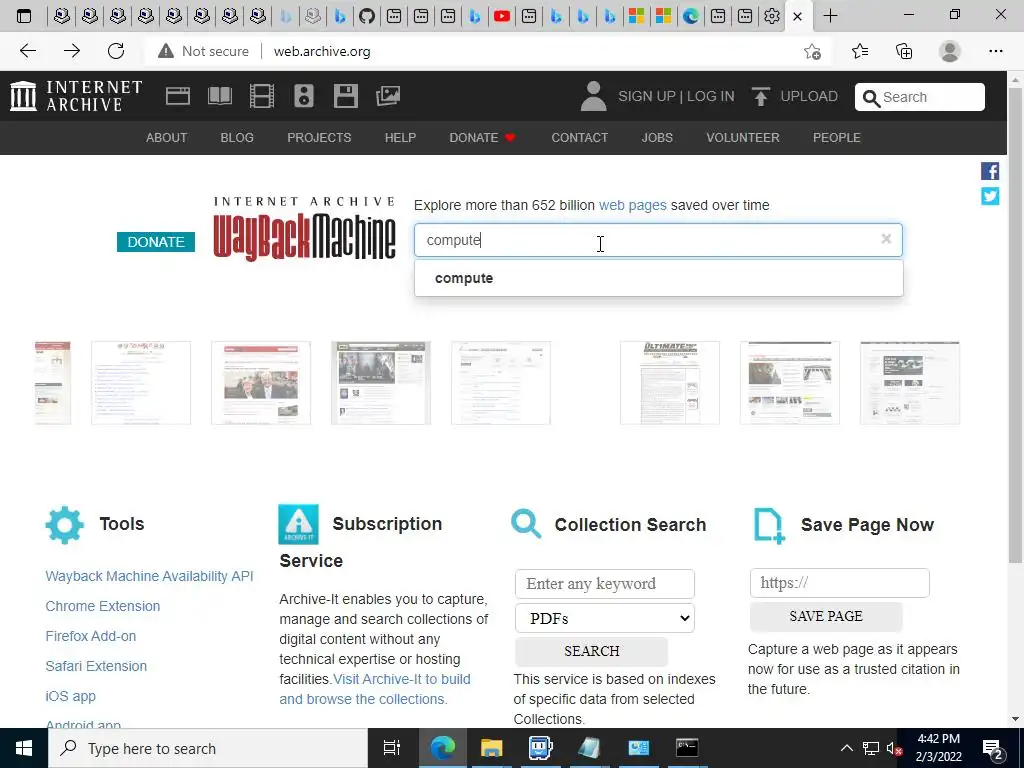
Task: Switch to the YouTube tab
Action: tap(502, 16)
